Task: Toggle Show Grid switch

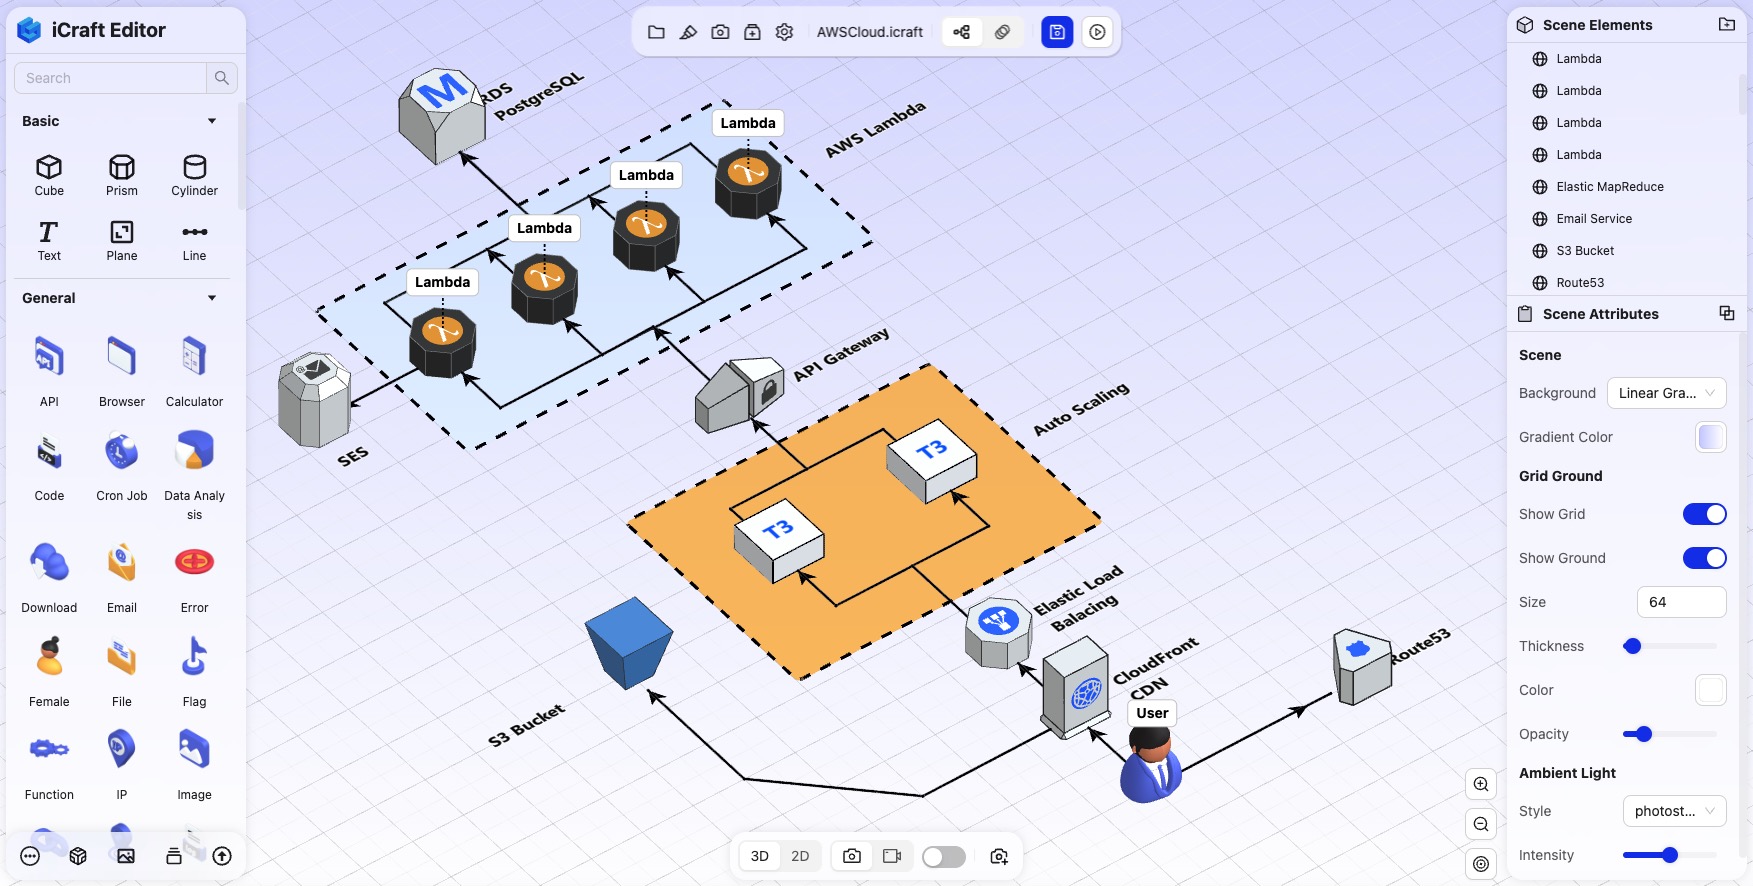Action: (x=1704, y=514)
